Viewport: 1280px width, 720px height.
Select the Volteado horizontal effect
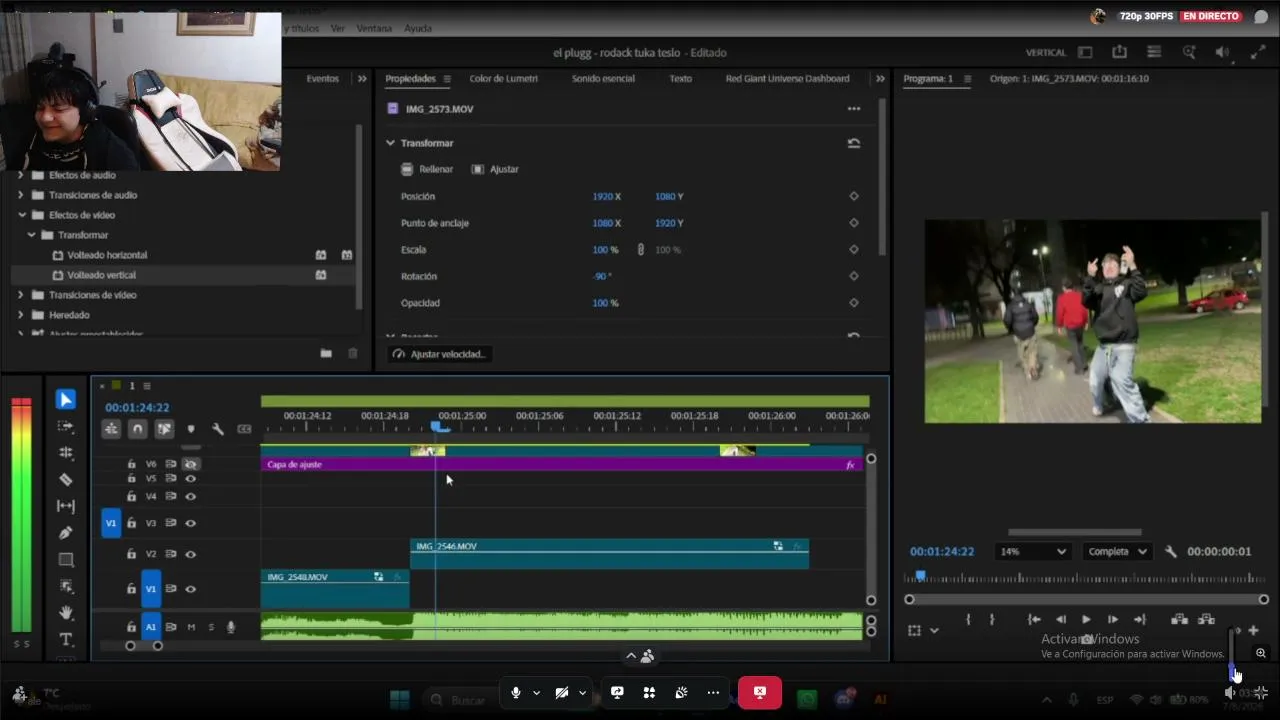[107, 255]
